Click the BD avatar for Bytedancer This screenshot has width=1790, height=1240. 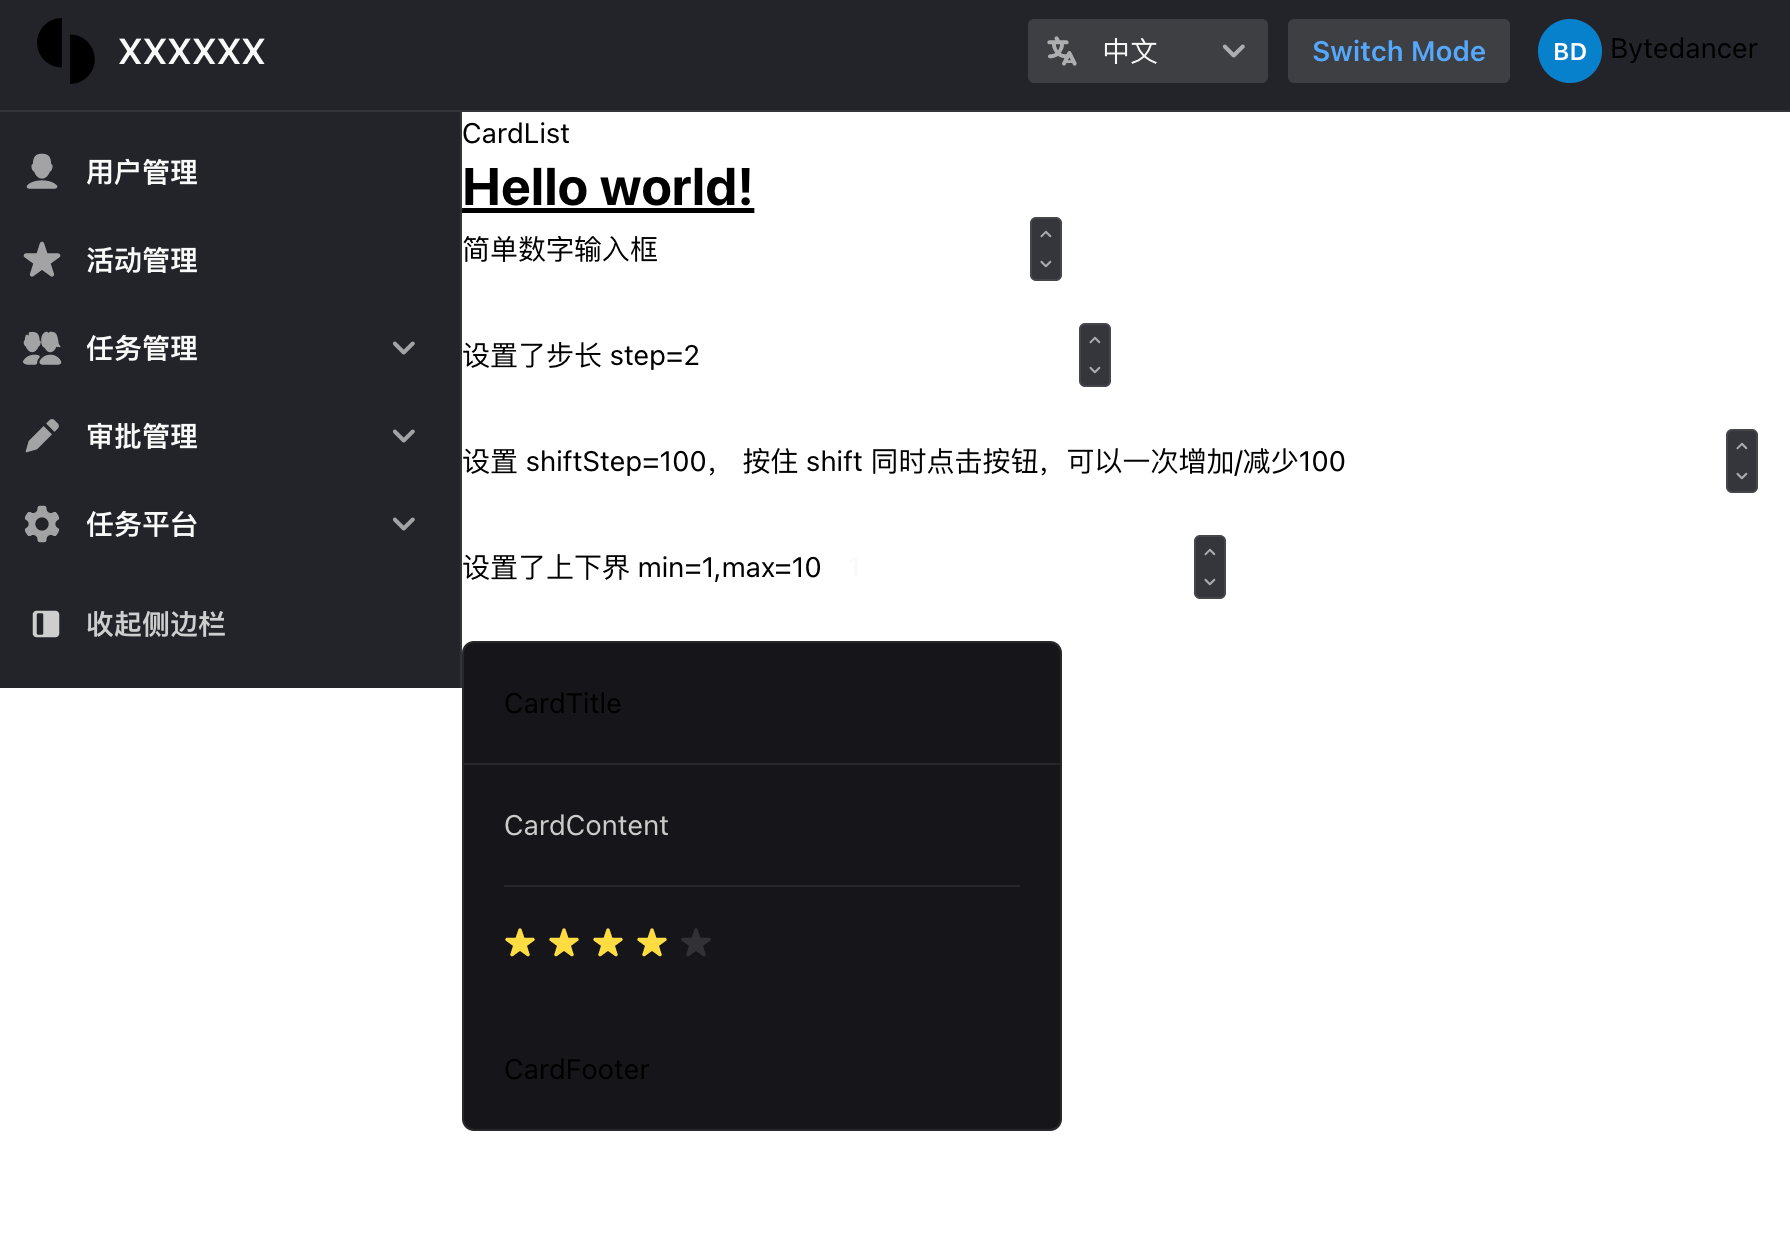[1568, 51]
